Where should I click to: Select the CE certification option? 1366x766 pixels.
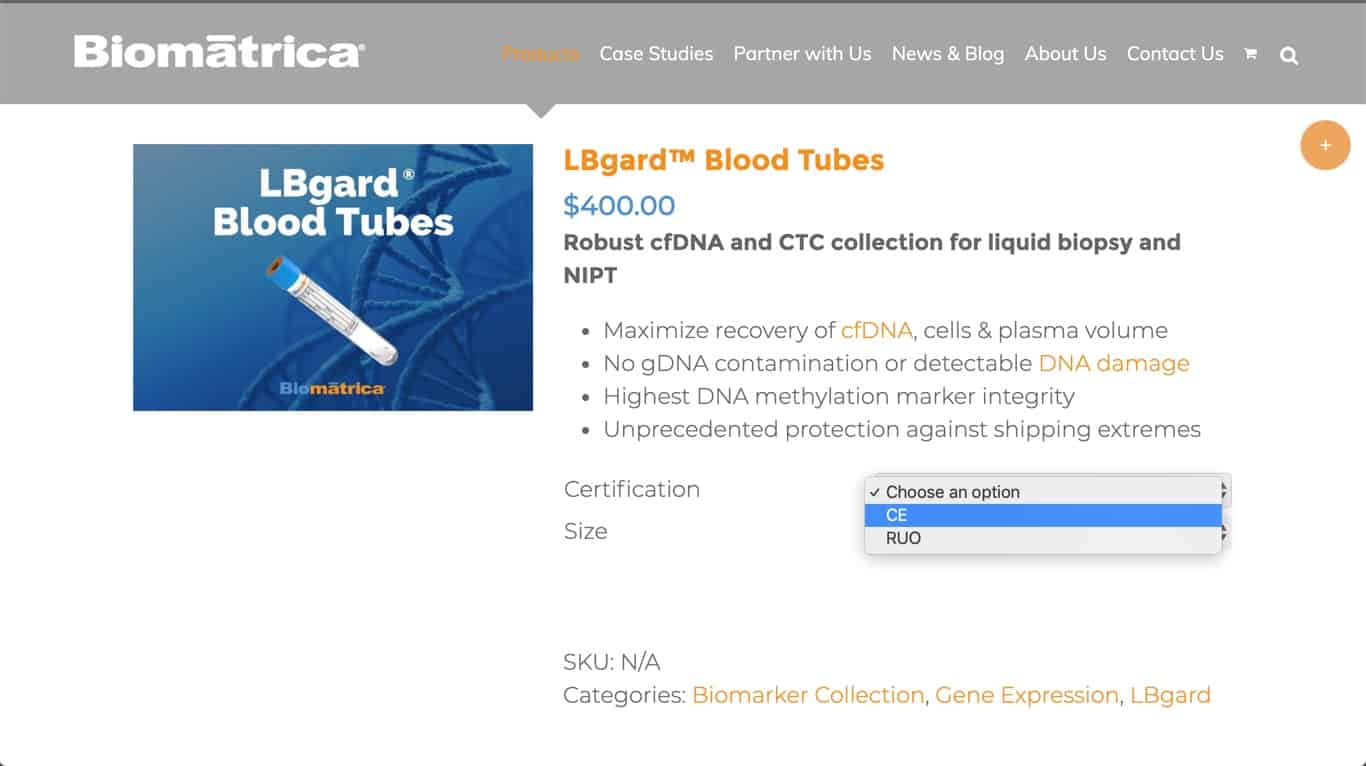(x=1043, y=515)
